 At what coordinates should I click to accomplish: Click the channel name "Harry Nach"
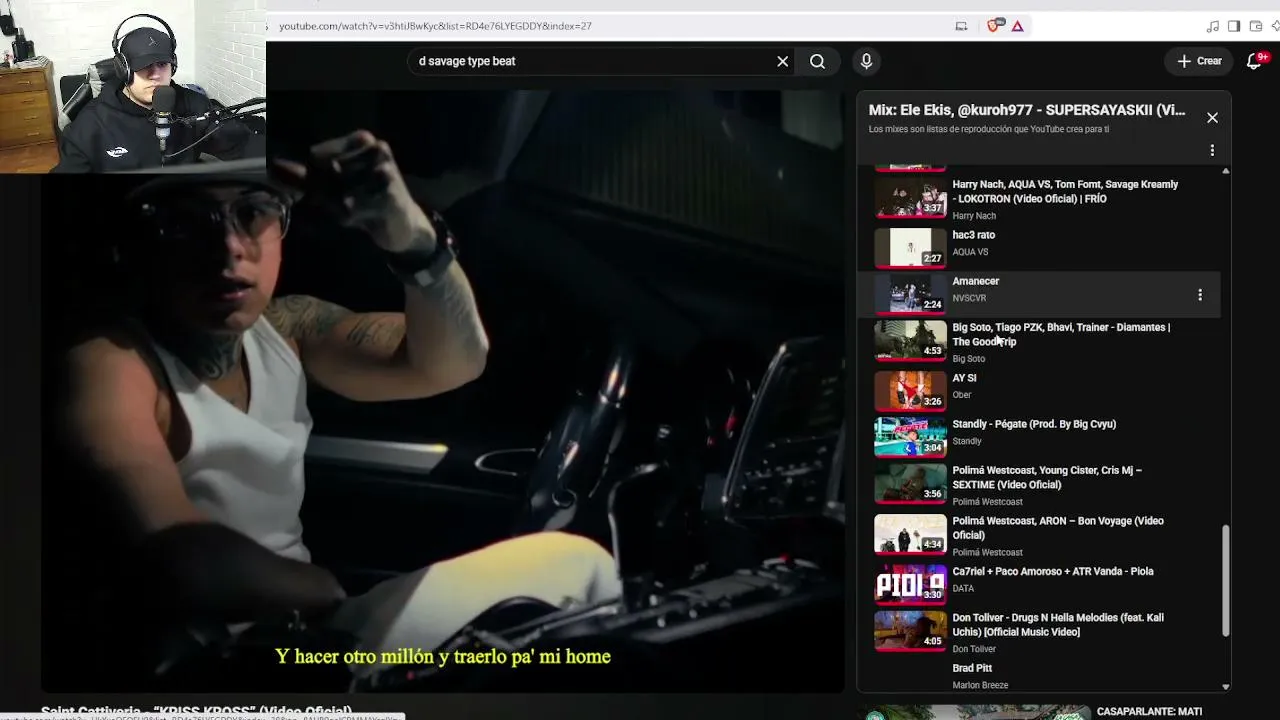tap(974, 216)
